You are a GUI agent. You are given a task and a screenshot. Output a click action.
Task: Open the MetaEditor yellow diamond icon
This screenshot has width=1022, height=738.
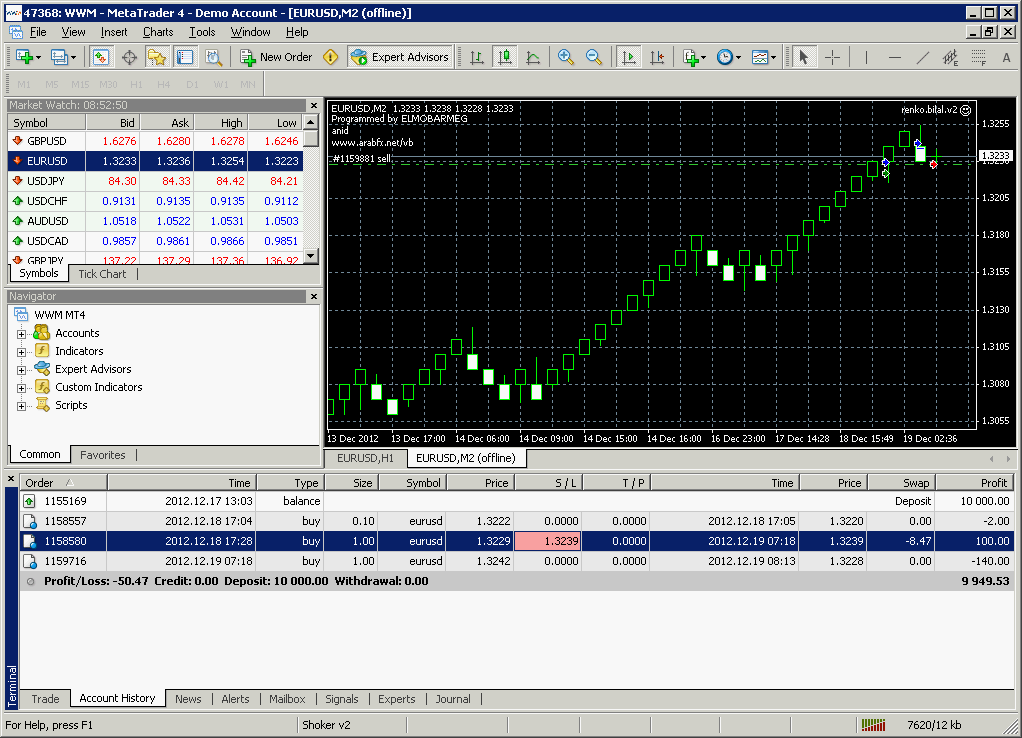coord(330,57)
